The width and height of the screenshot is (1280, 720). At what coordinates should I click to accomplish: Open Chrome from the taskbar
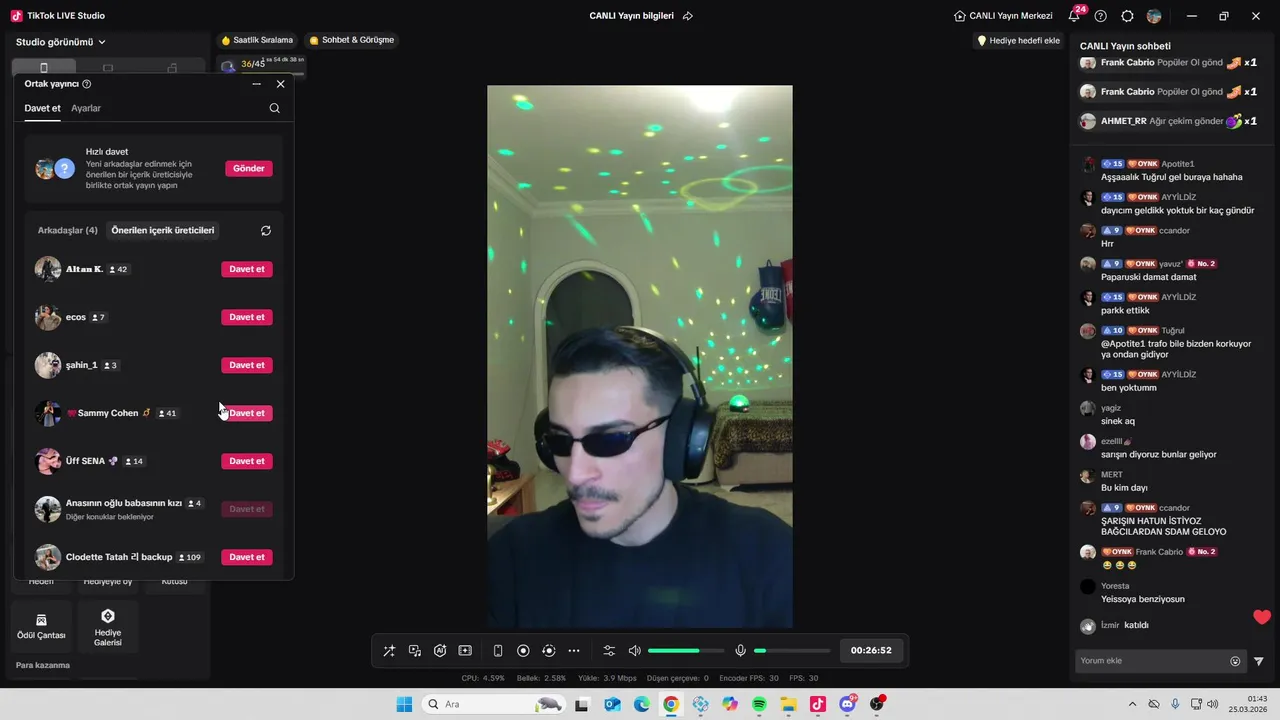(x=671, y=704)
